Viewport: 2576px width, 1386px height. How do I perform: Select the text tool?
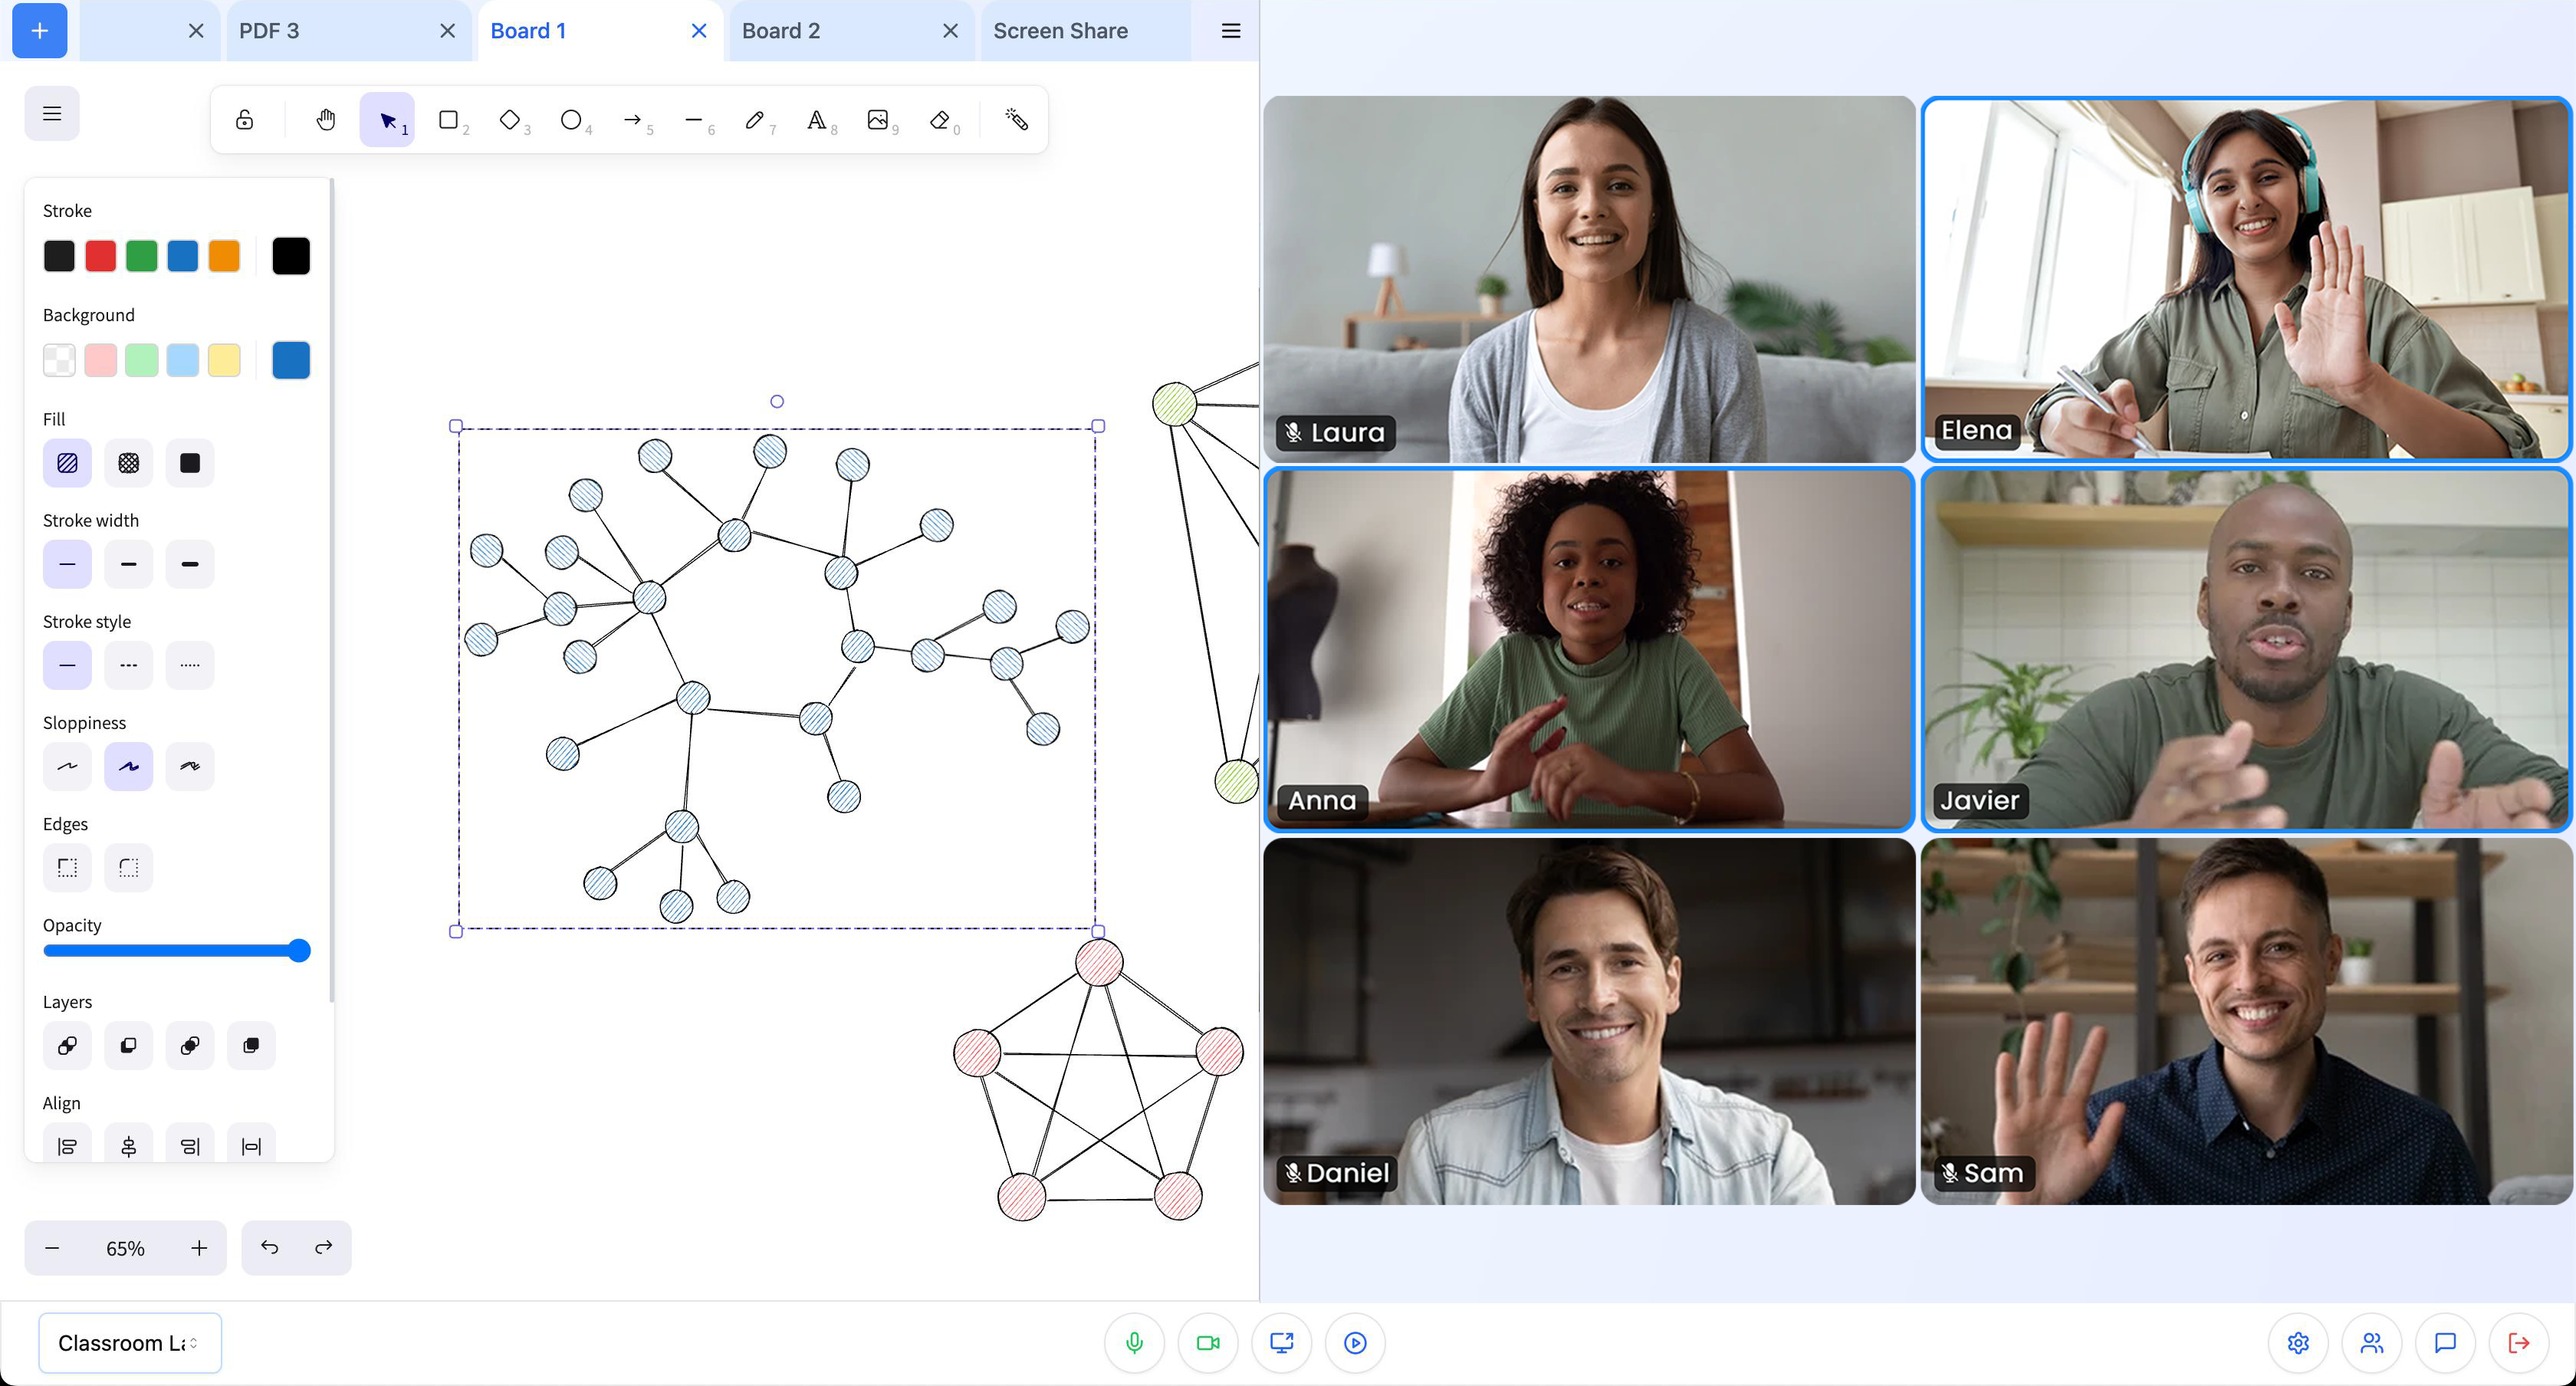pyautogui.click(x=816, y=120)
